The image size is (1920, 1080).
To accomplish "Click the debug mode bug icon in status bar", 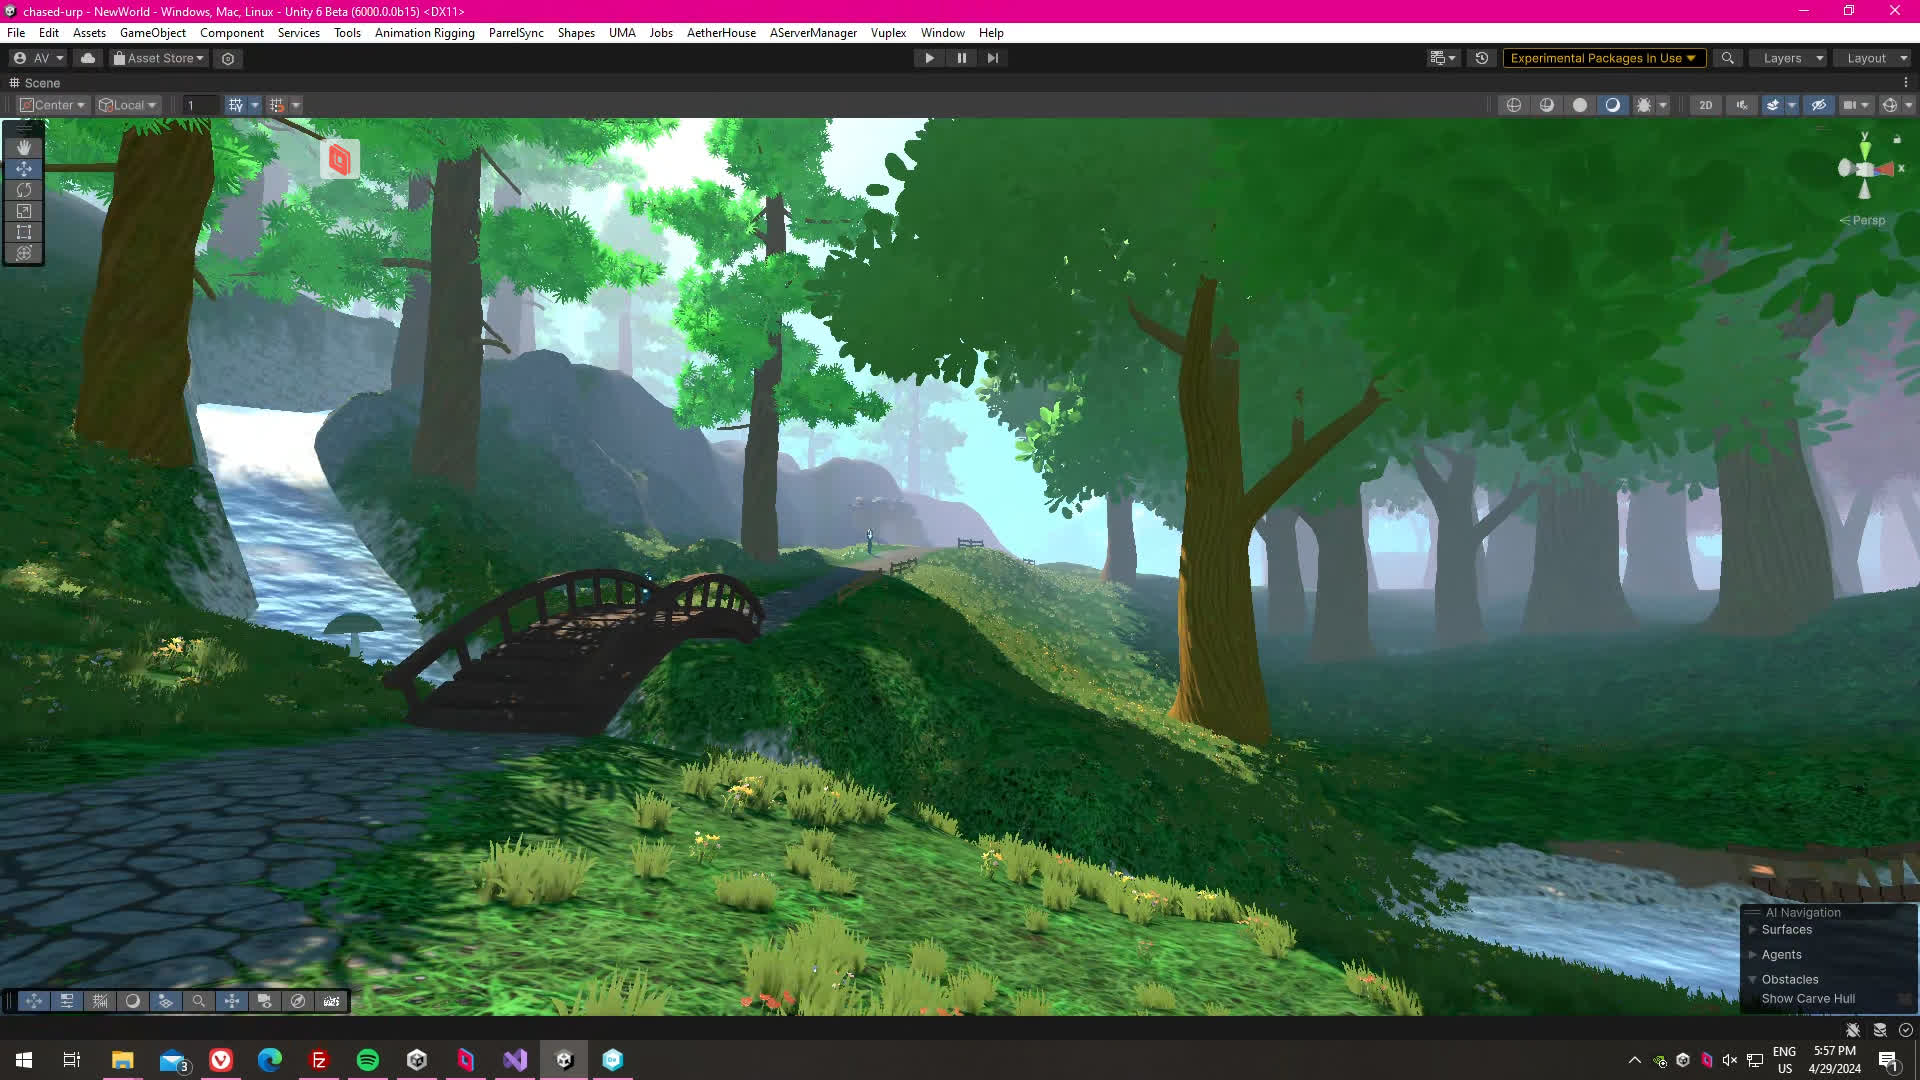I will tap(1853, 1030).
